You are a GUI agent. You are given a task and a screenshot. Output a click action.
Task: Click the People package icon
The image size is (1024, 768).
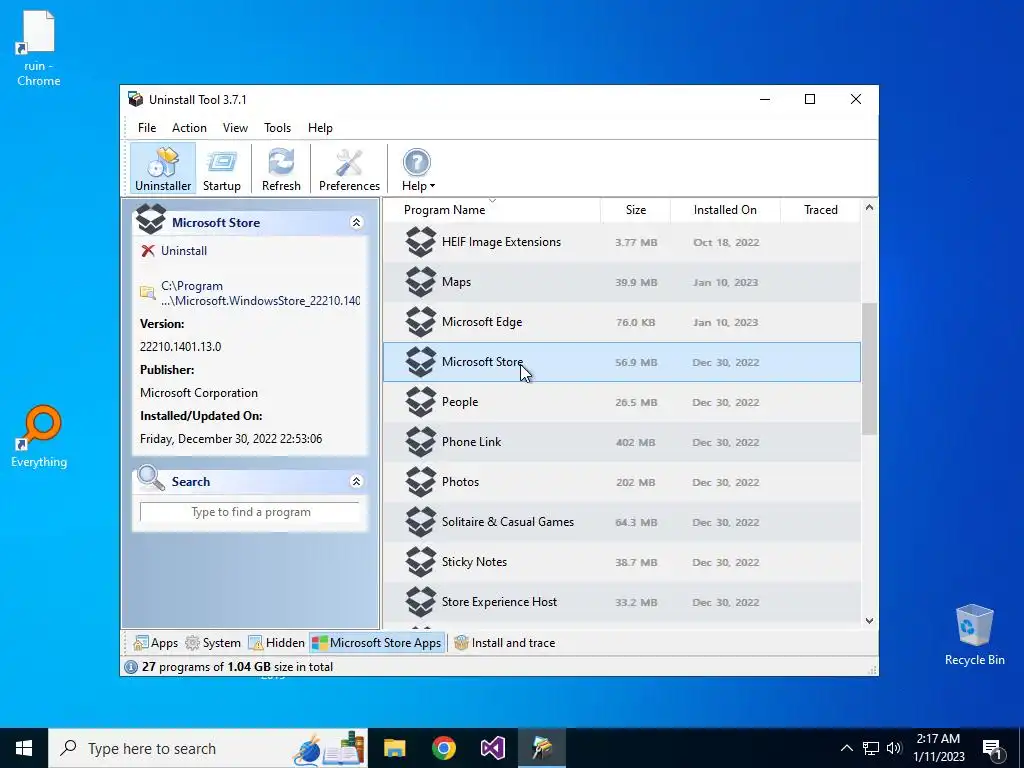coord(421,402)
